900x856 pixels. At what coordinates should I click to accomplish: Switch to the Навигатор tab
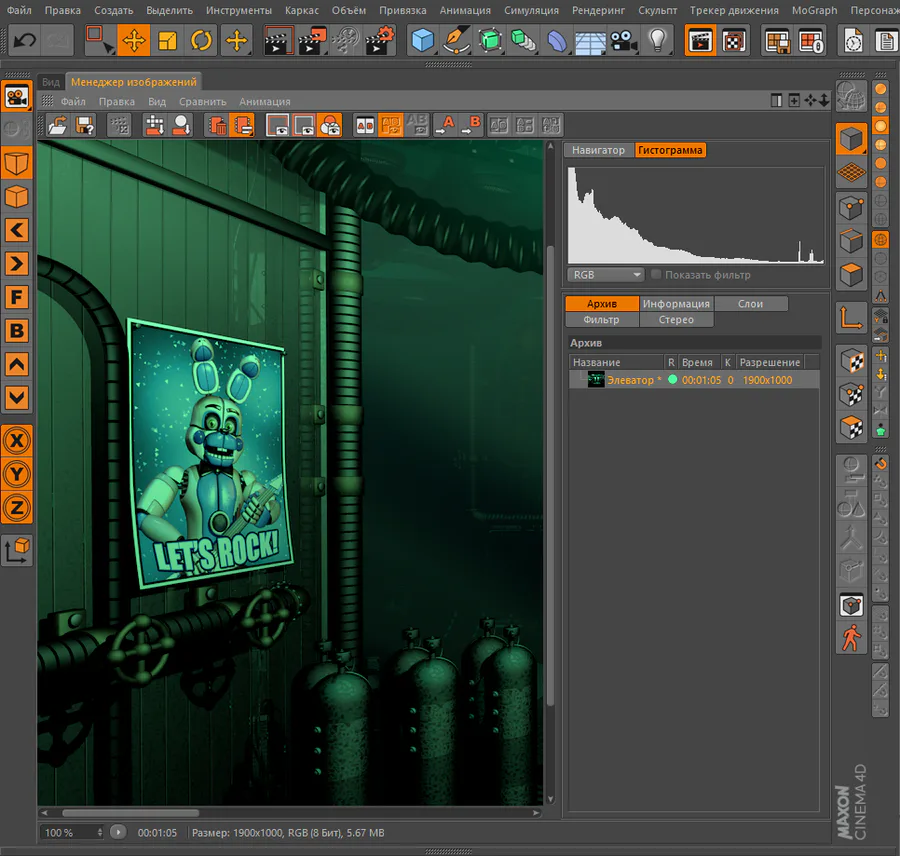click(598, 150)
